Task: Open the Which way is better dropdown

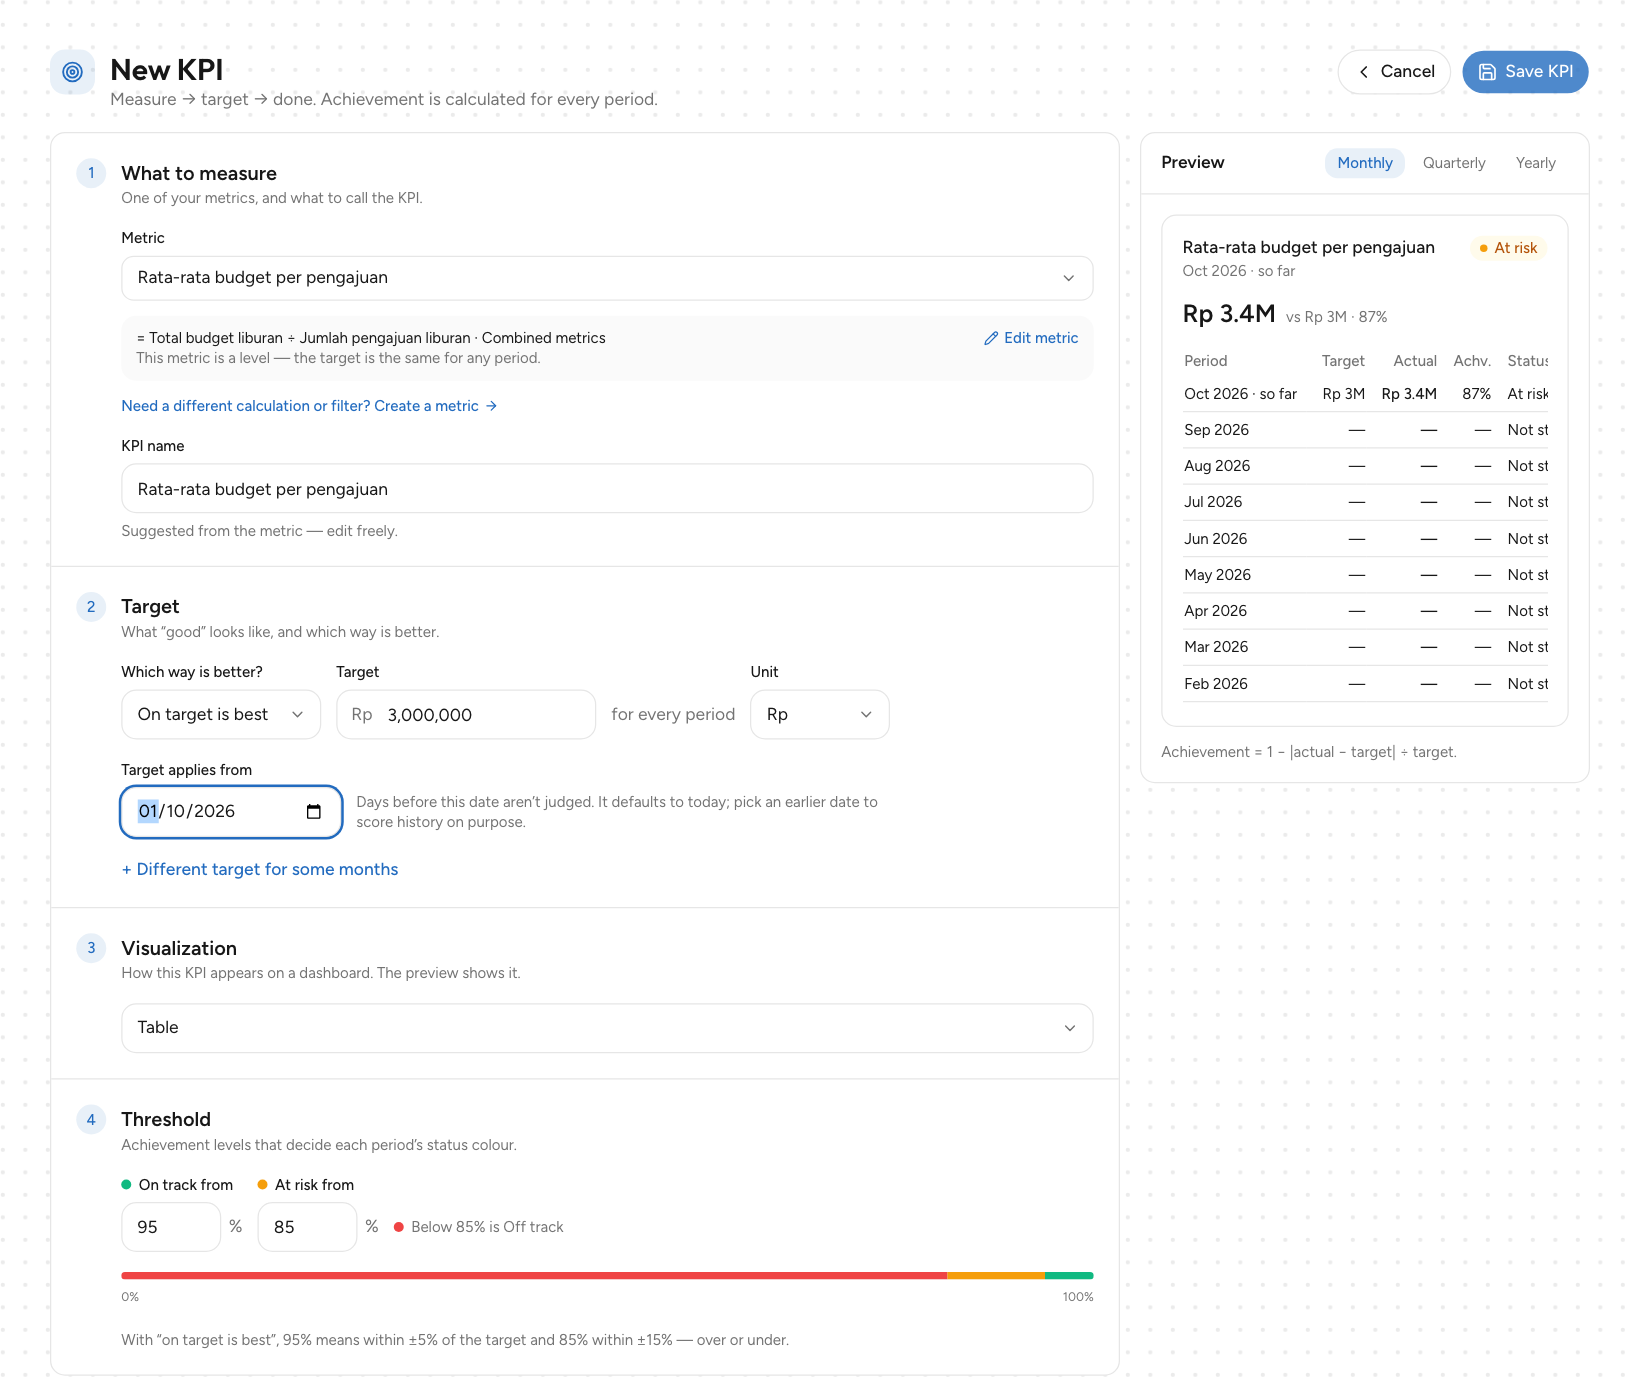Action: tap(221, 715)
